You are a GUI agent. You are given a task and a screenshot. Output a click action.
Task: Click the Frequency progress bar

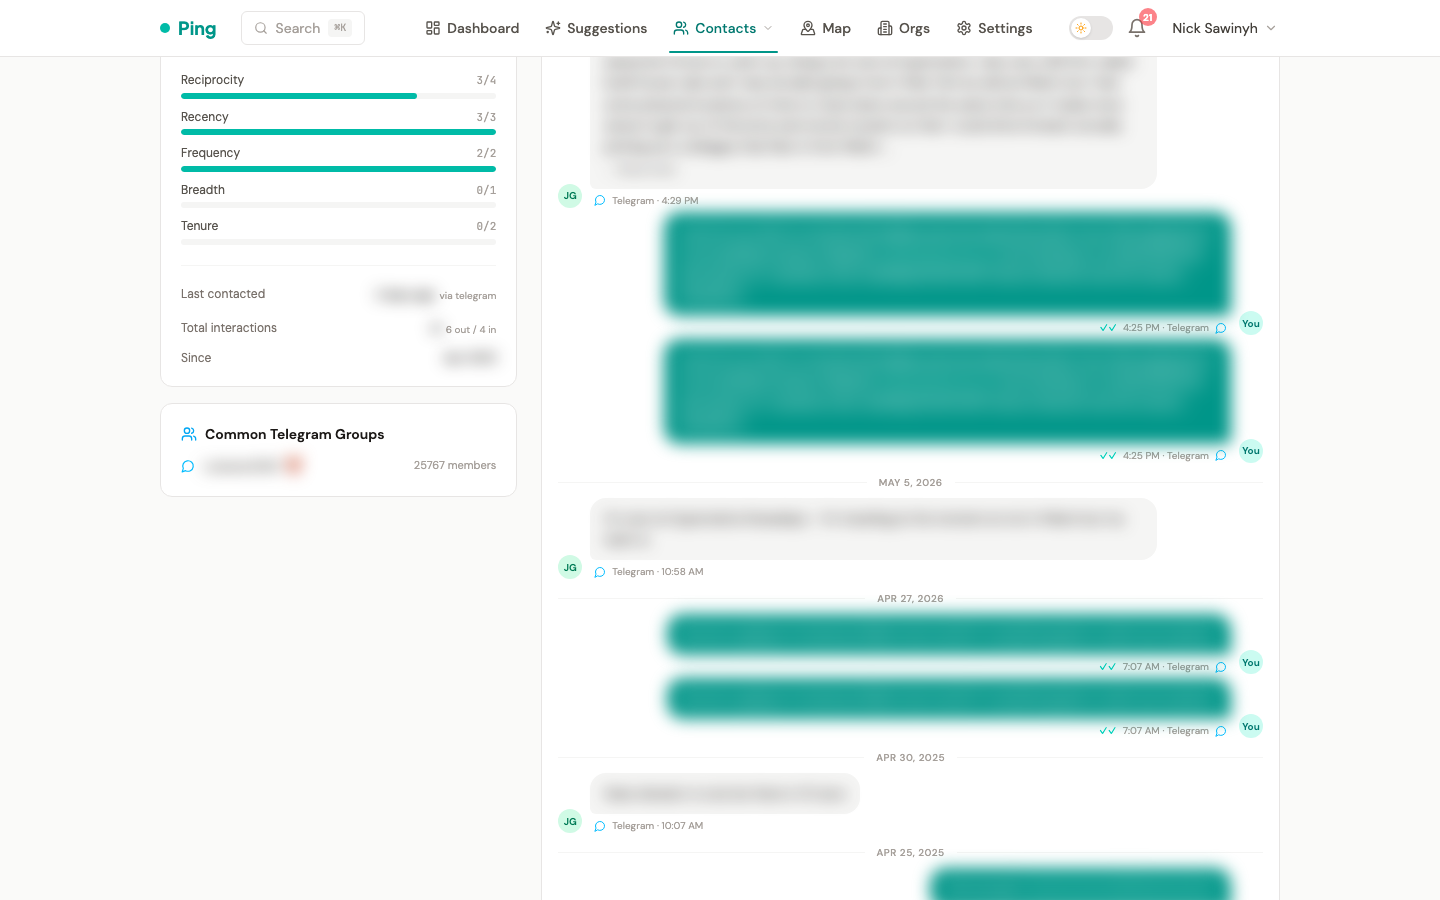(338, 169)
